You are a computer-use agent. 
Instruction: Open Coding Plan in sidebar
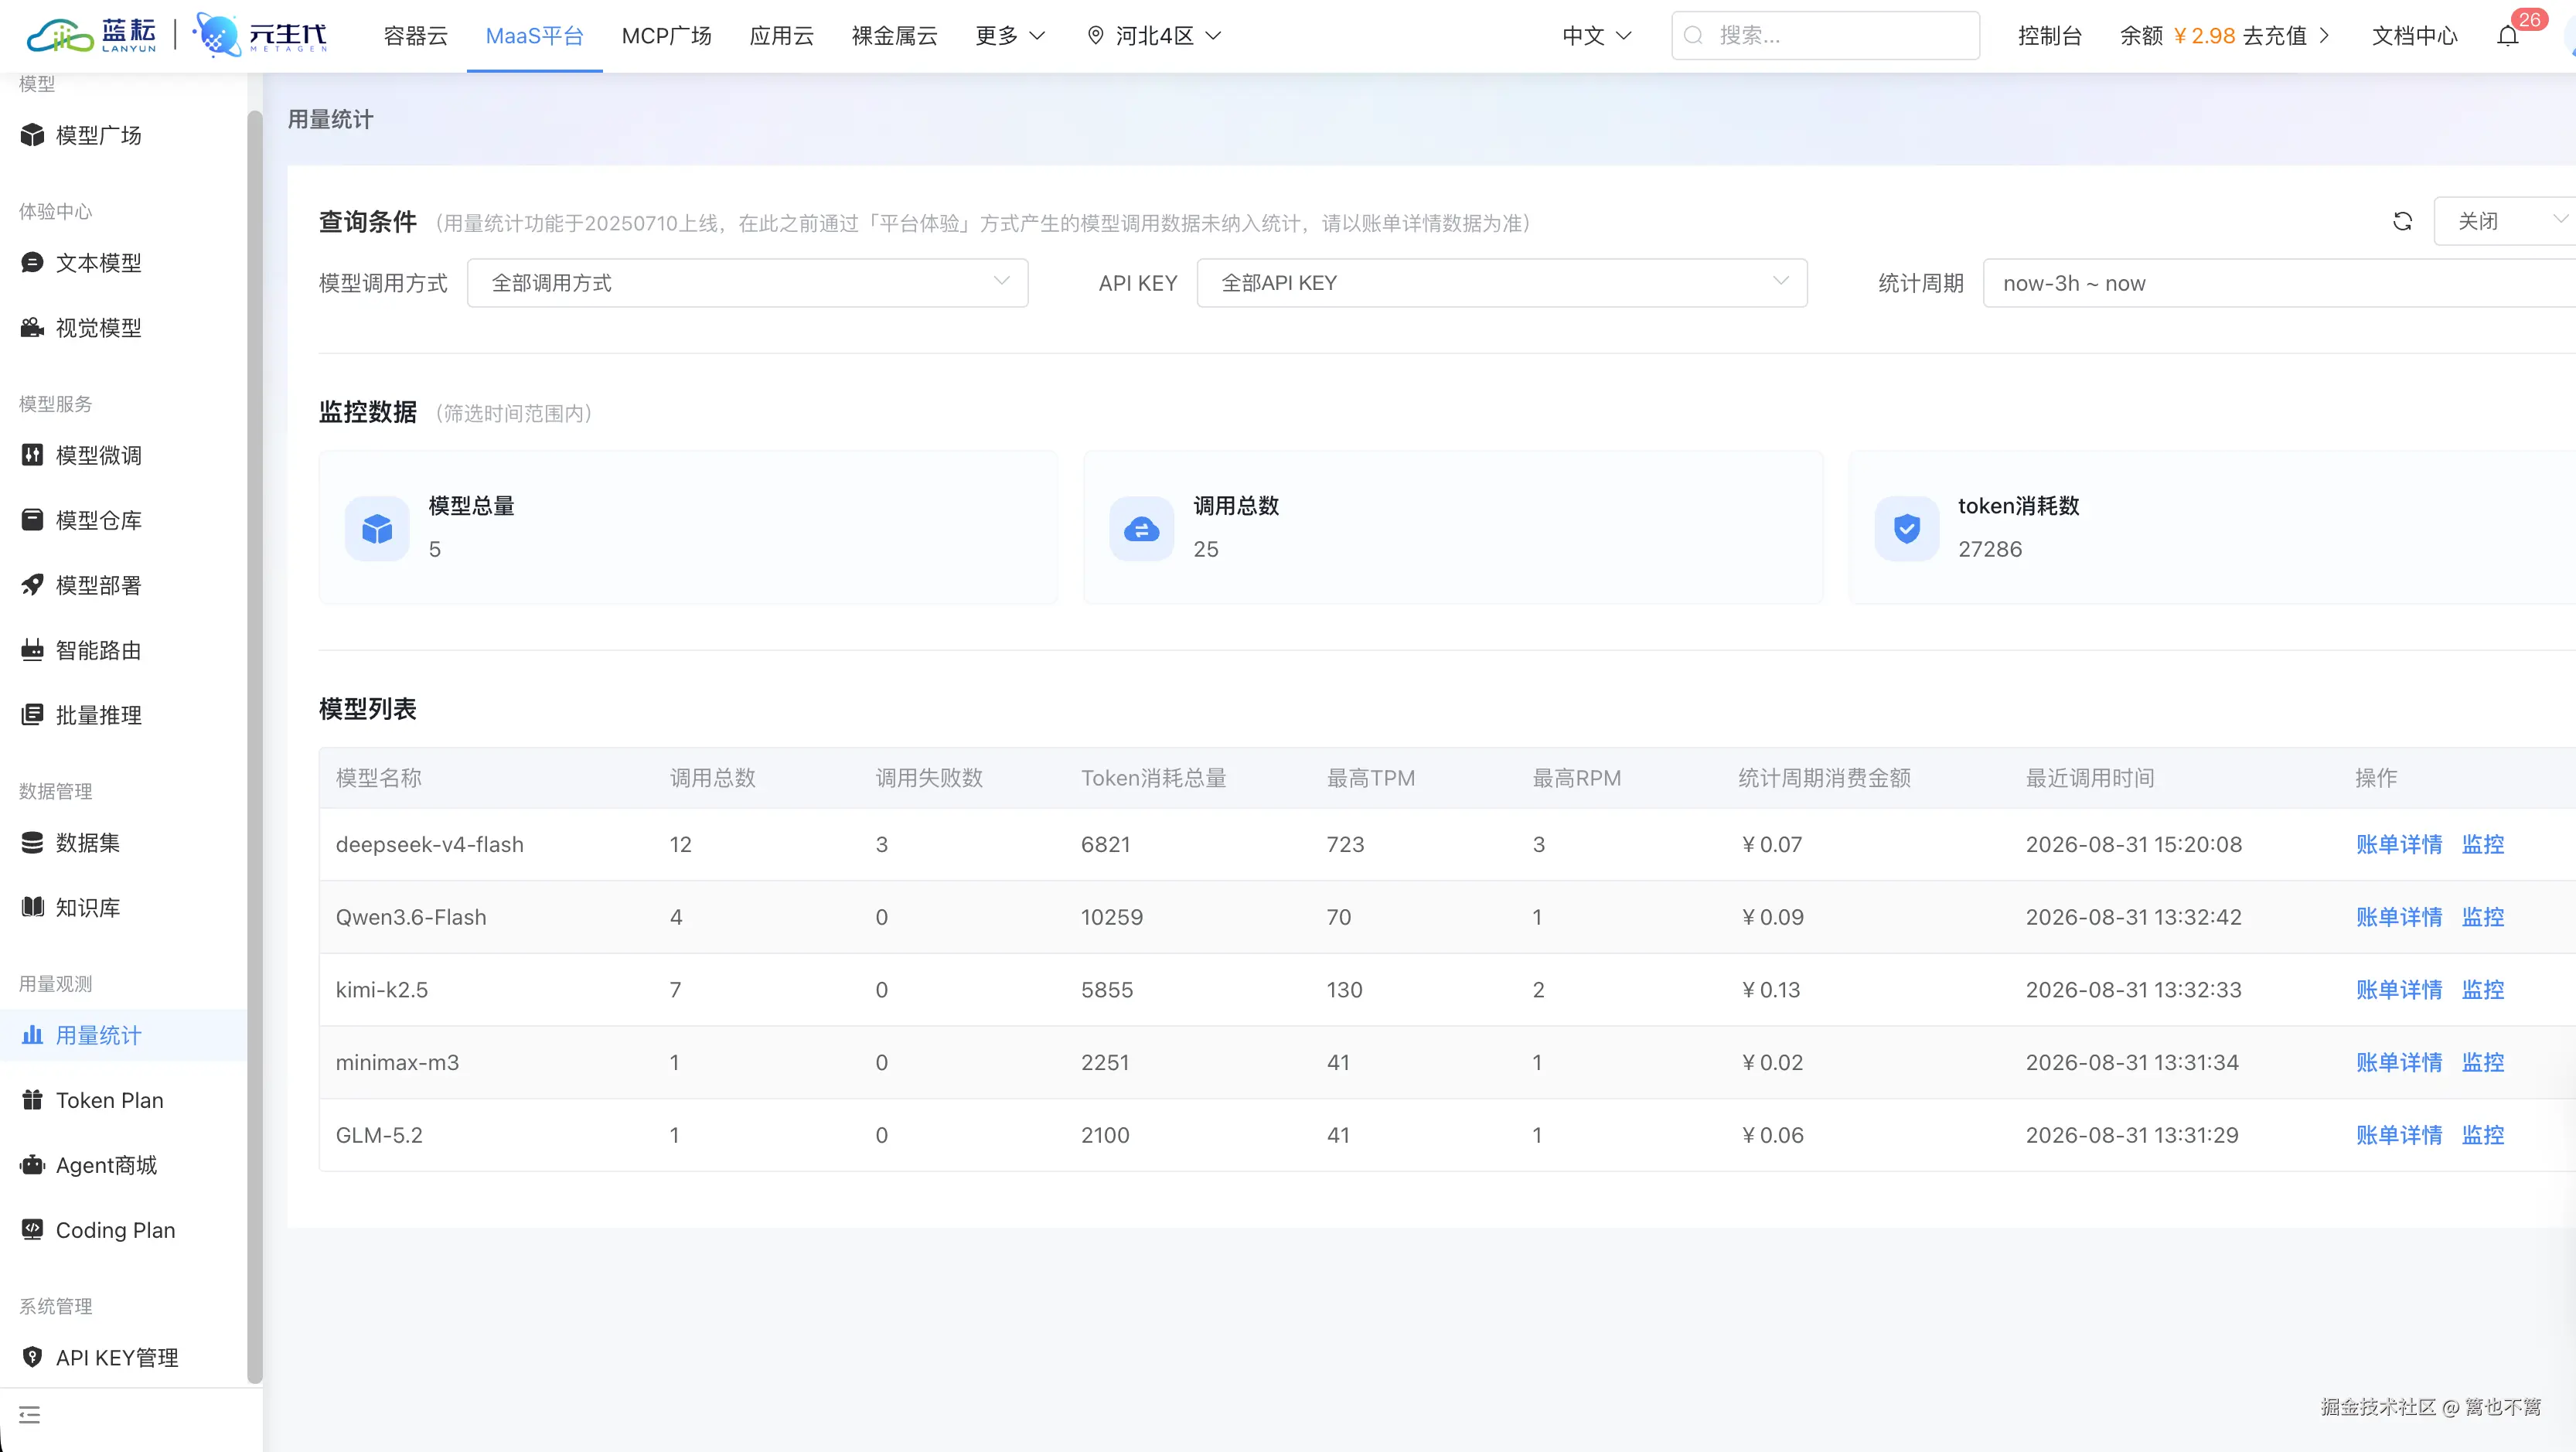(115, 1230)
